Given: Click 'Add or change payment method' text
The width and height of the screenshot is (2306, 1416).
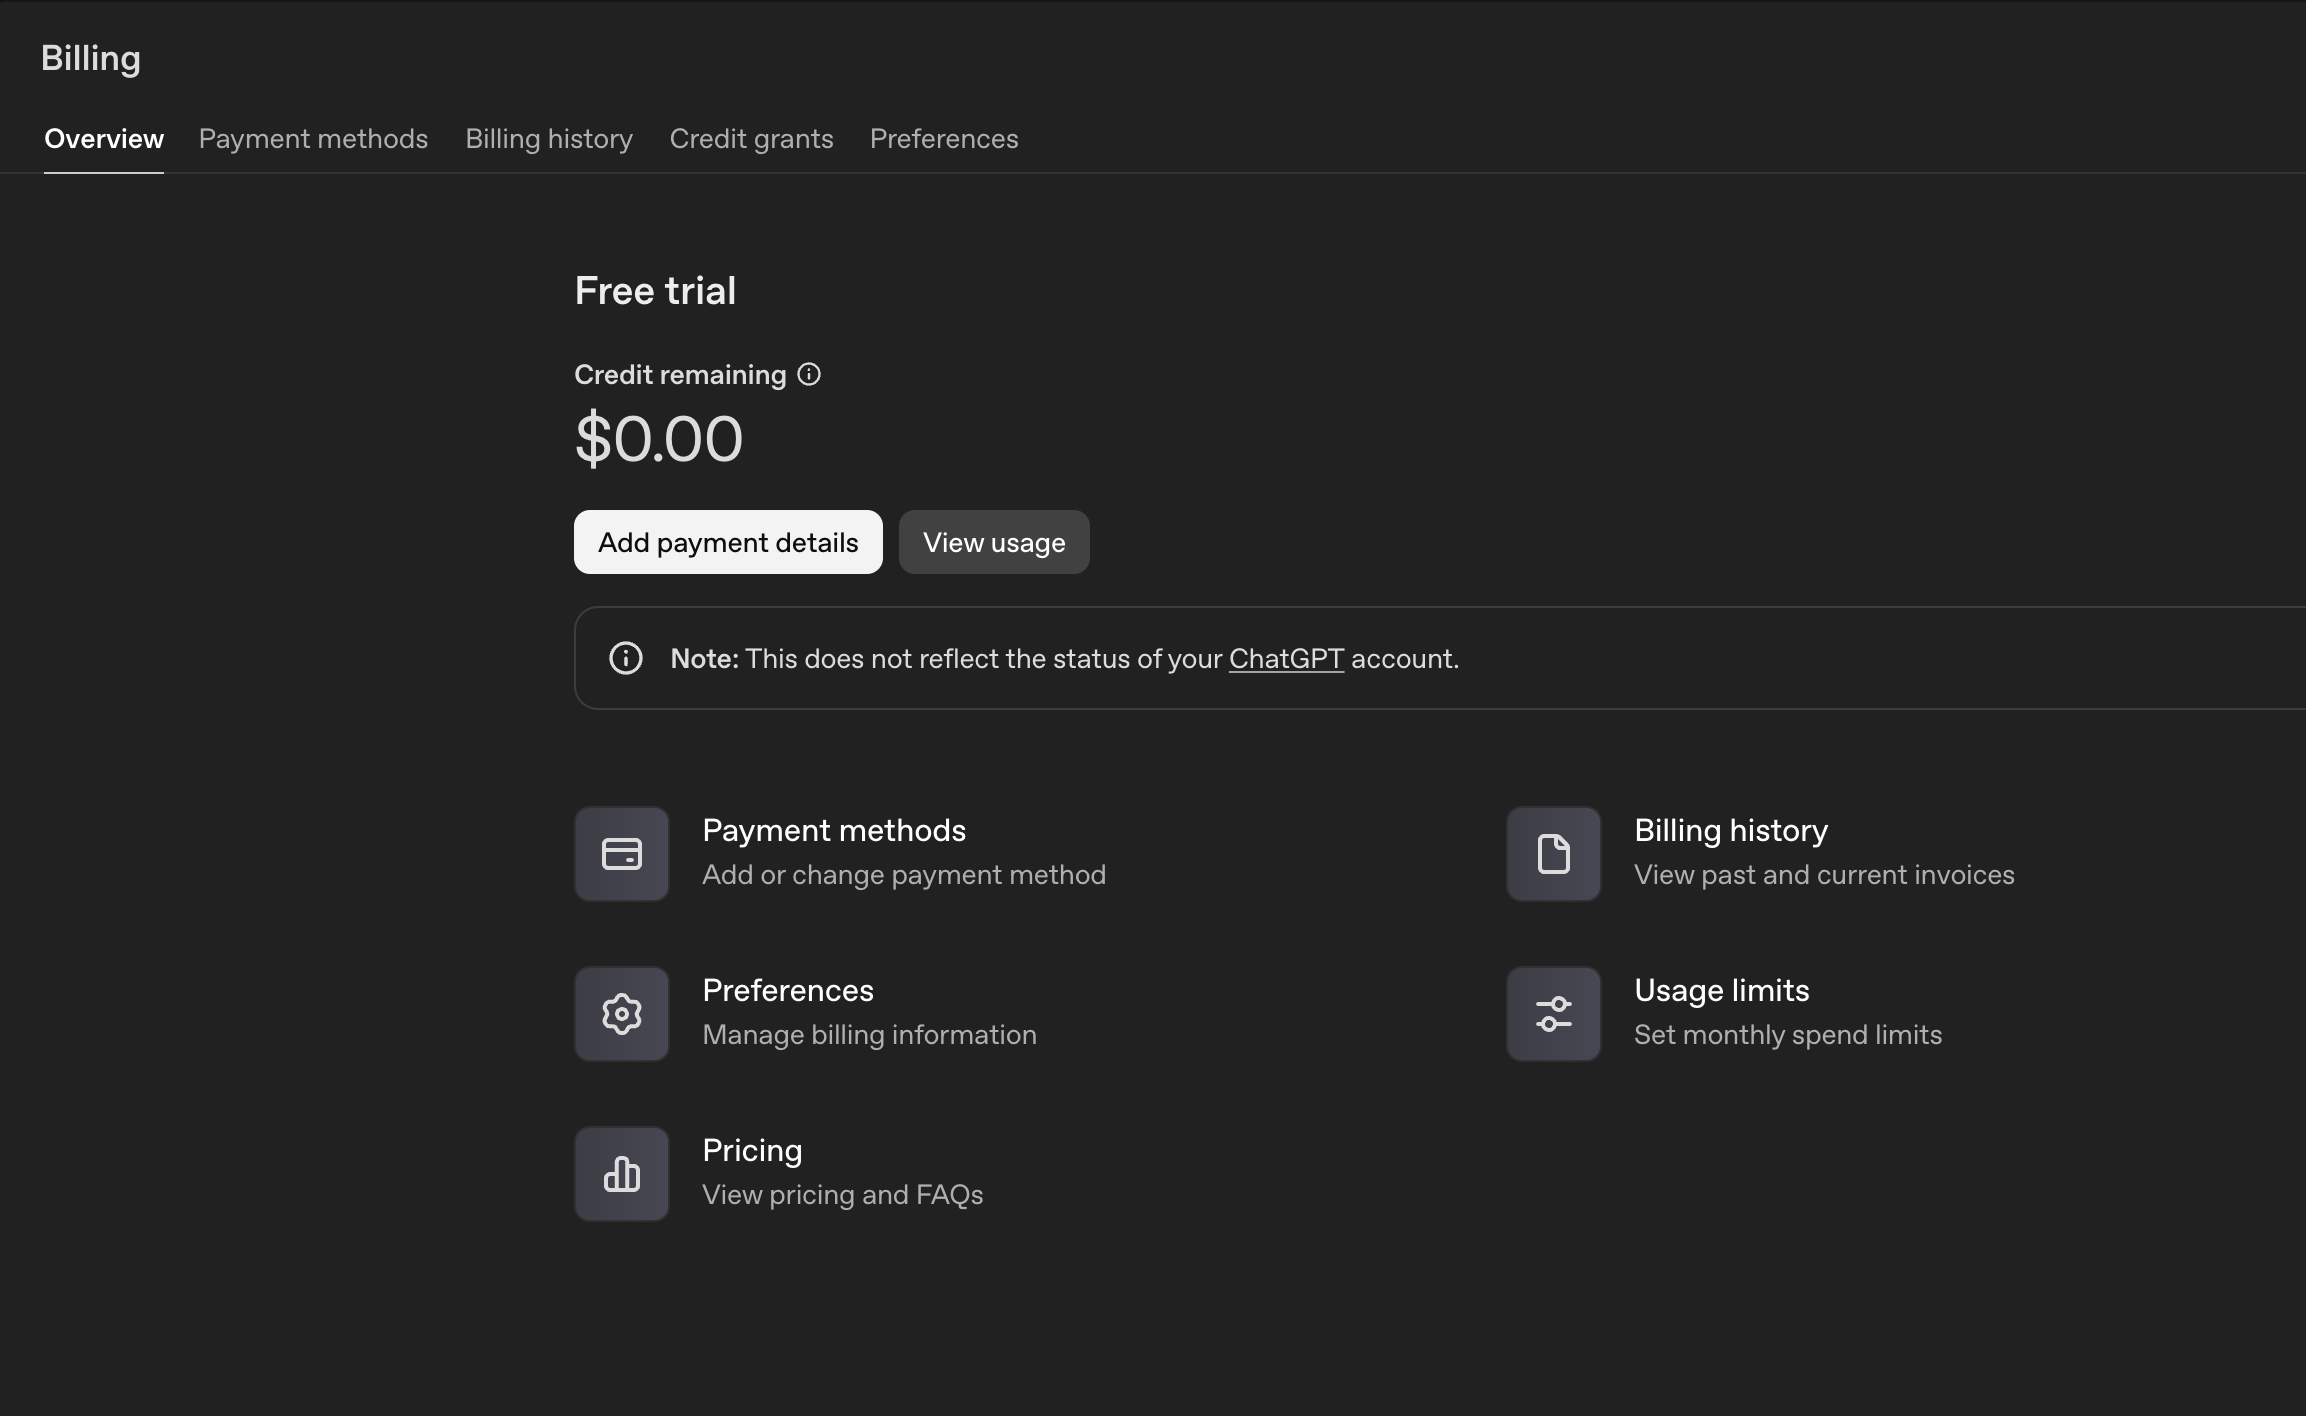Looking at the screenshot, I should coord(904,875).
